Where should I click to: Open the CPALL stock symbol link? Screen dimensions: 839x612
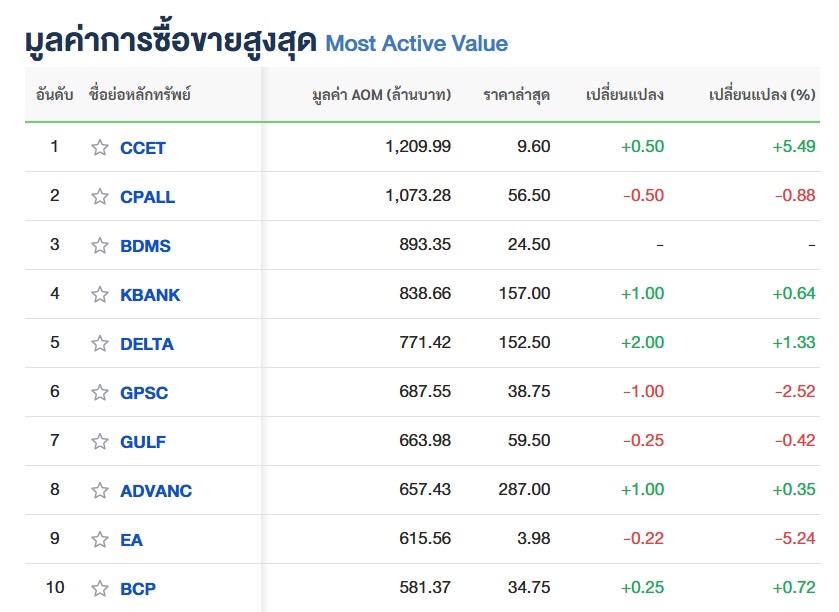coord(148,197)
